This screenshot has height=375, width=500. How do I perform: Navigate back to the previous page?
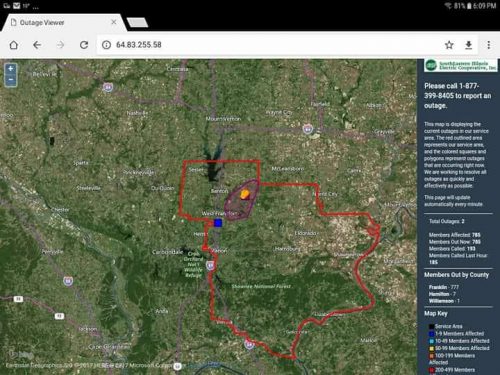(37, 45)
